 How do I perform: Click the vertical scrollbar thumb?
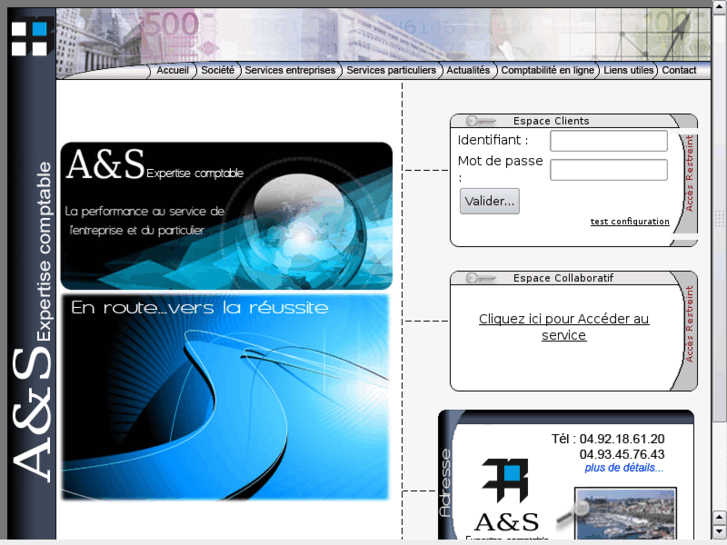(719, 218)
